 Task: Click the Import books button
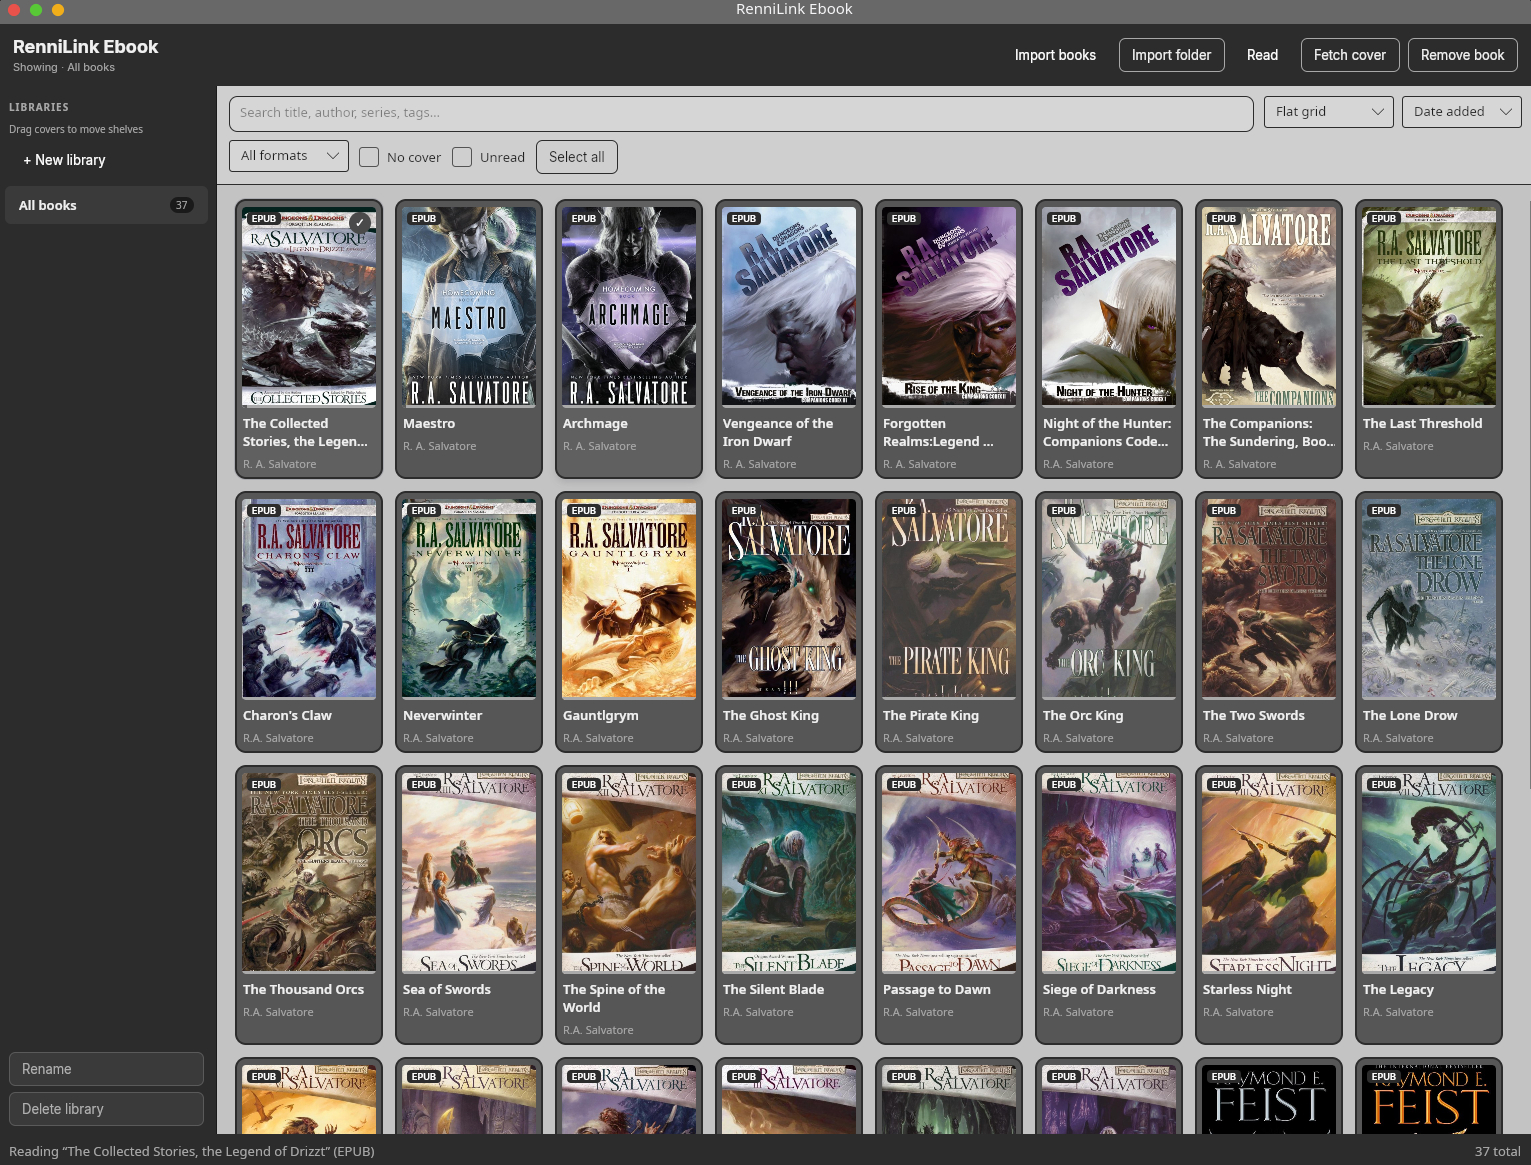coord(1055,55)
